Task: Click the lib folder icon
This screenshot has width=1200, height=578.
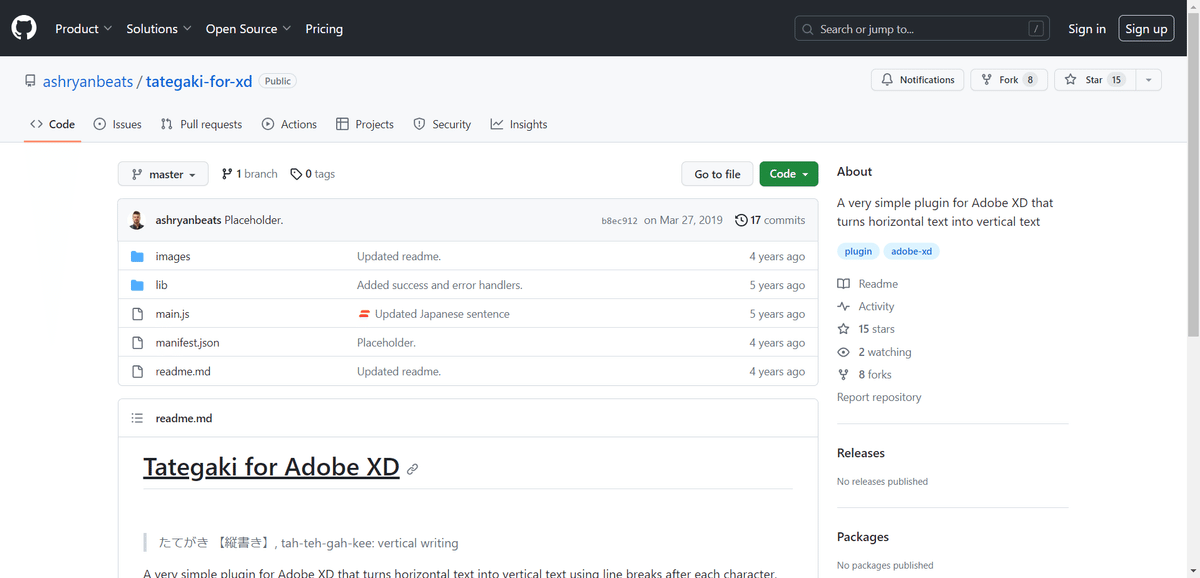Action: click(x=138, y=285)
